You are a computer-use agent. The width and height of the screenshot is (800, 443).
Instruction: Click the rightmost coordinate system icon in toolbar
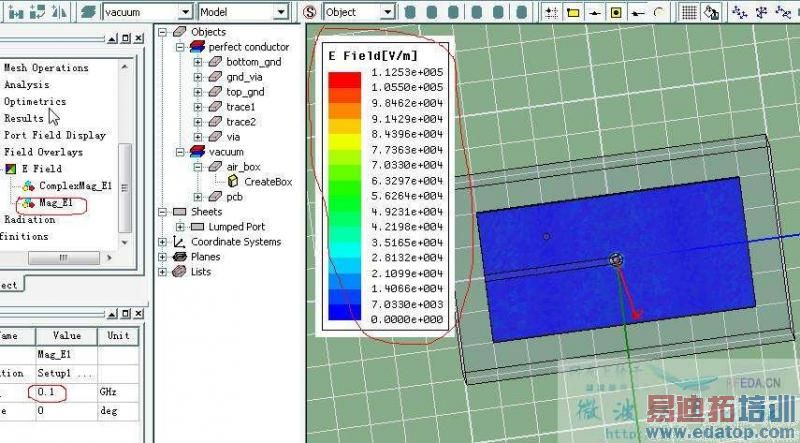point(783,12)
